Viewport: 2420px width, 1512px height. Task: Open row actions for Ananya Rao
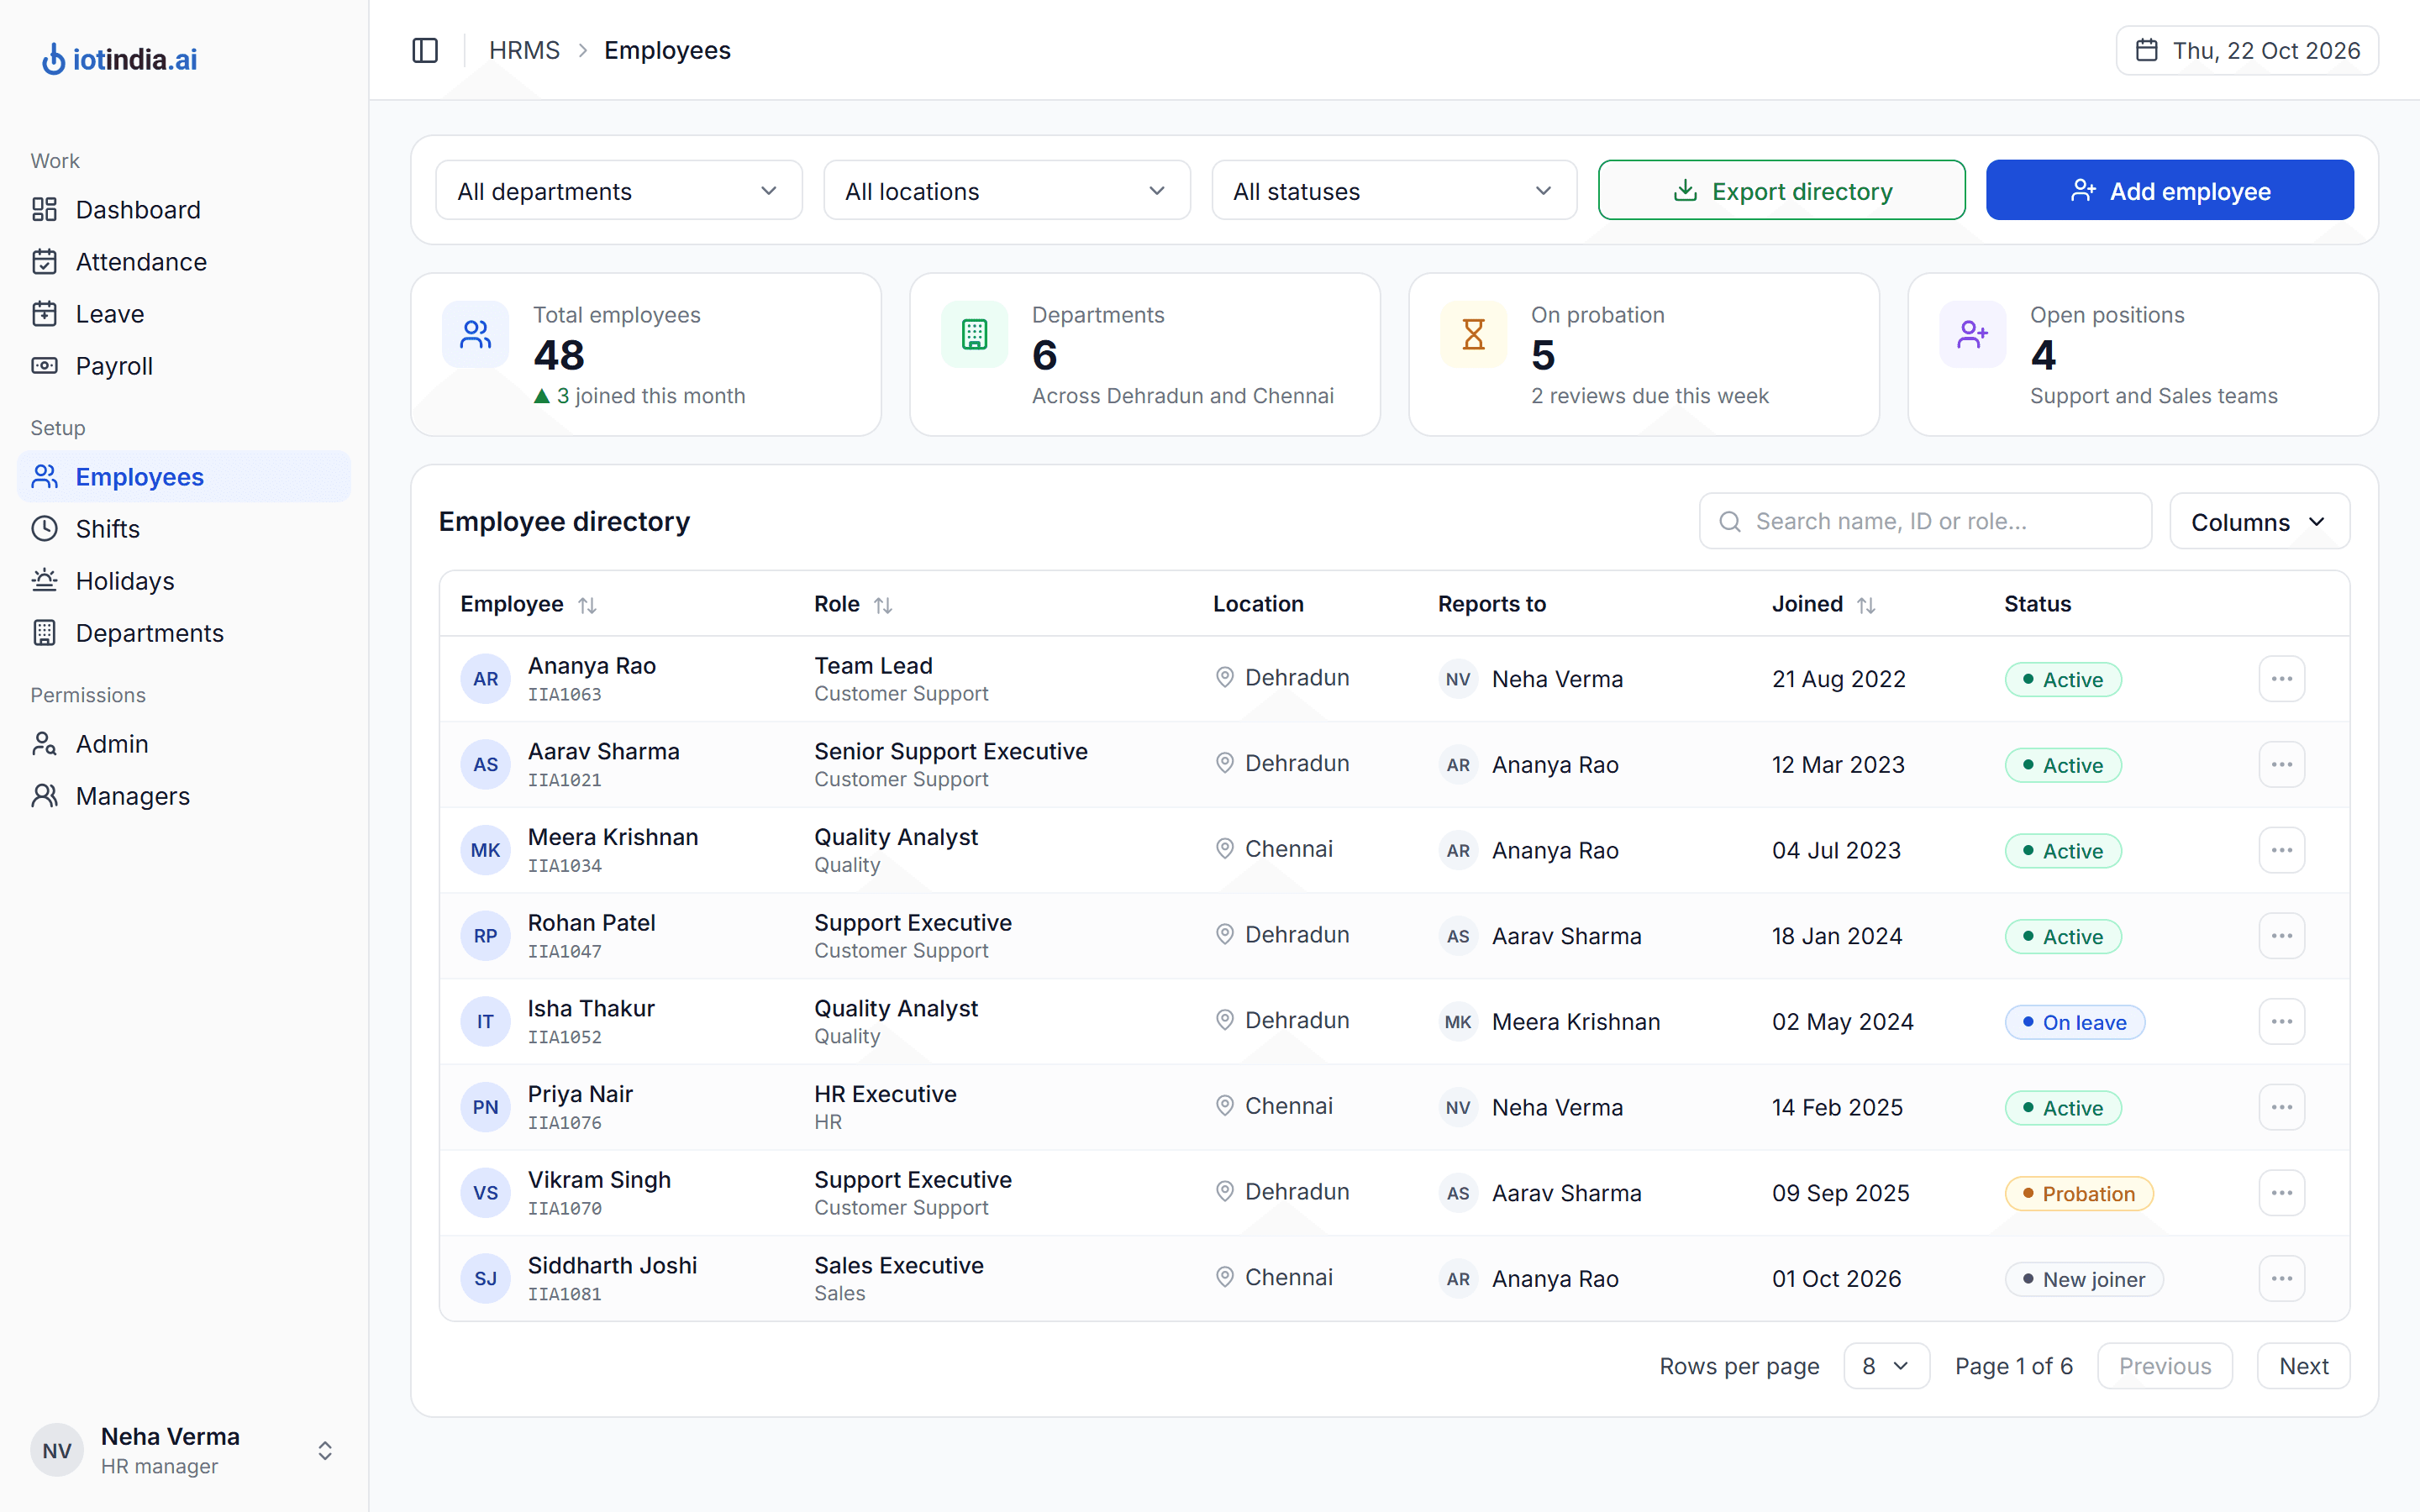tap(2281, 679)
